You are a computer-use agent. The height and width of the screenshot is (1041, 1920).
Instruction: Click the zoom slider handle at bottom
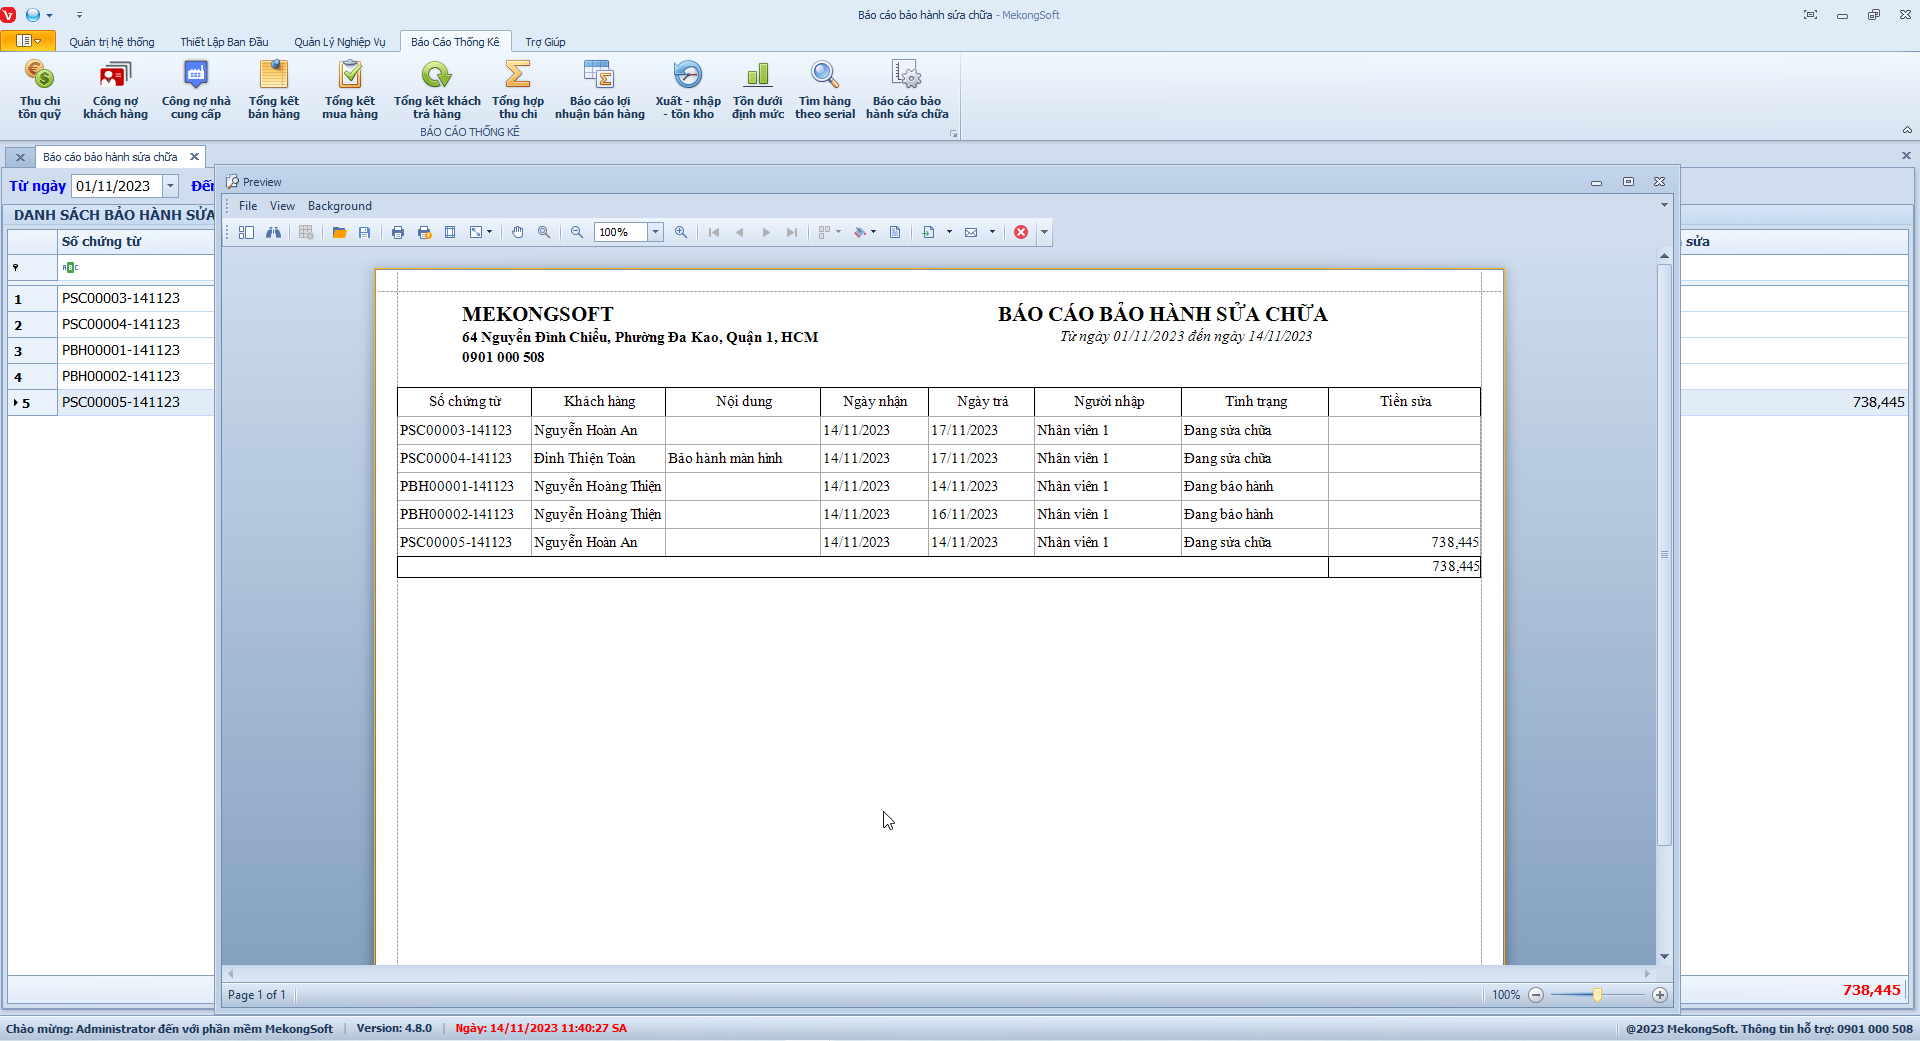pyautogui.click(x=1597, y=994)
